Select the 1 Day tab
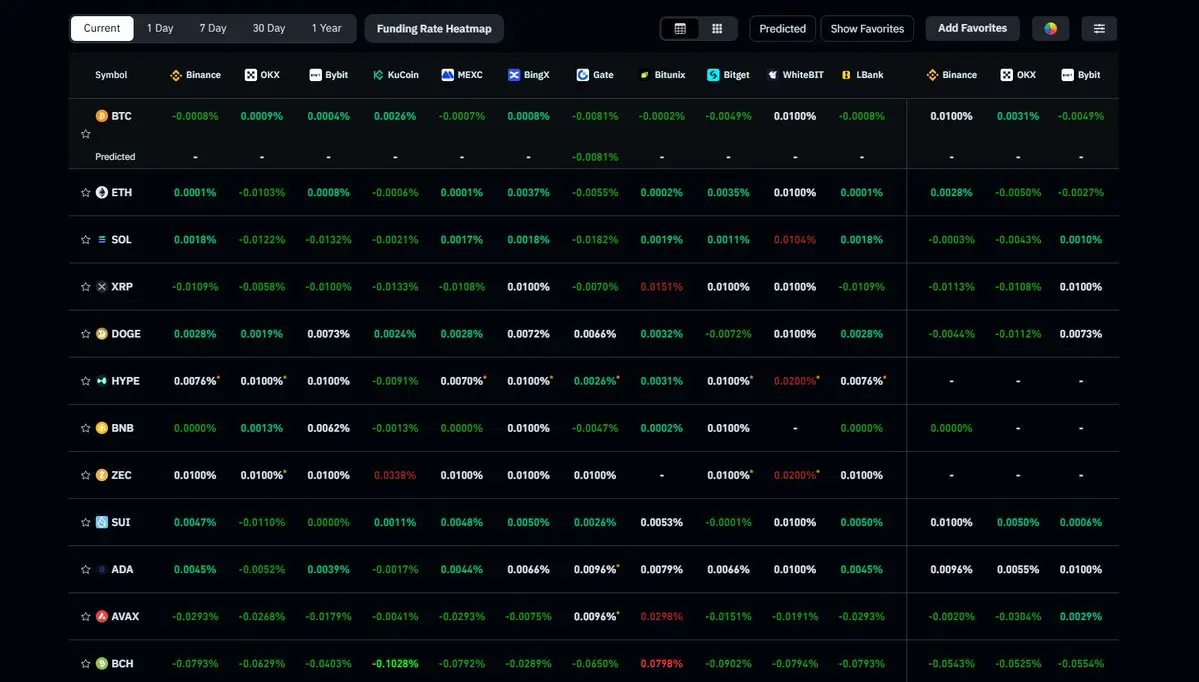 (x=160, y=28)
